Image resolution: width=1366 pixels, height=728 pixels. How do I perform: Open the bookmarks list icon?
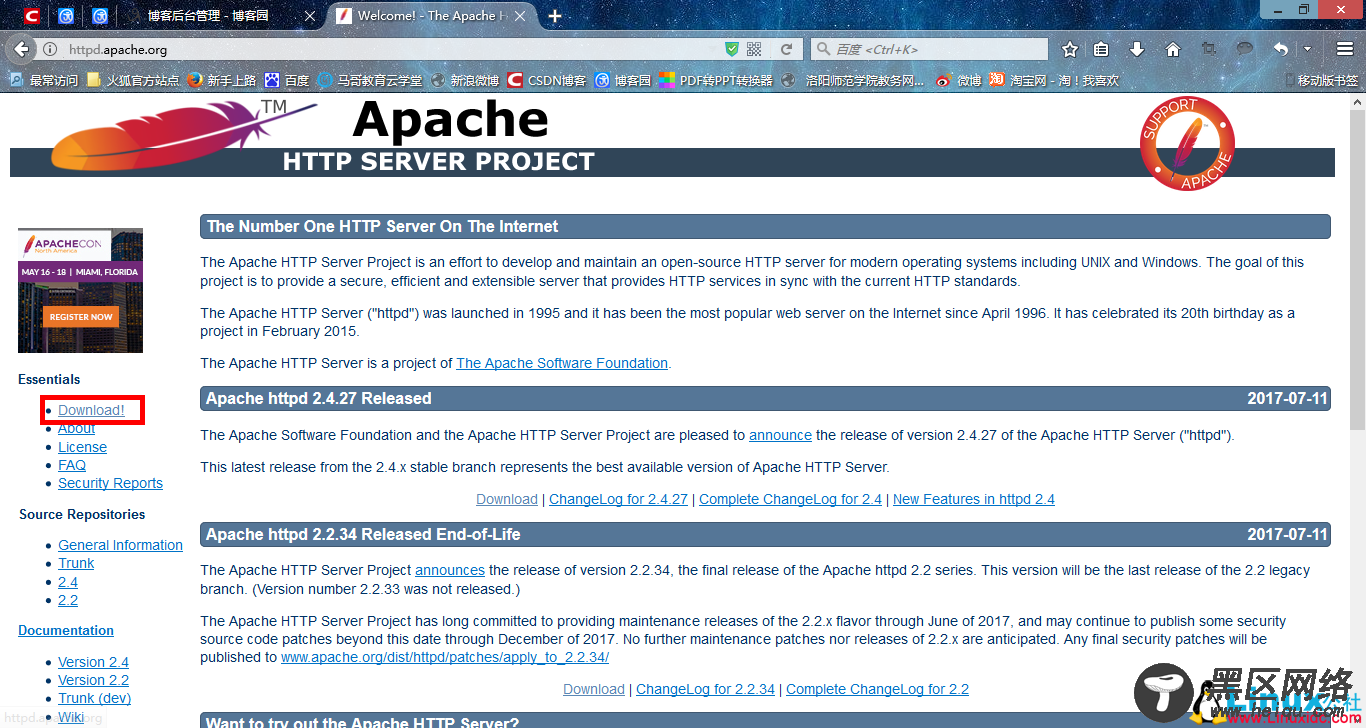pyautogui.click(x=1101, y=49)
